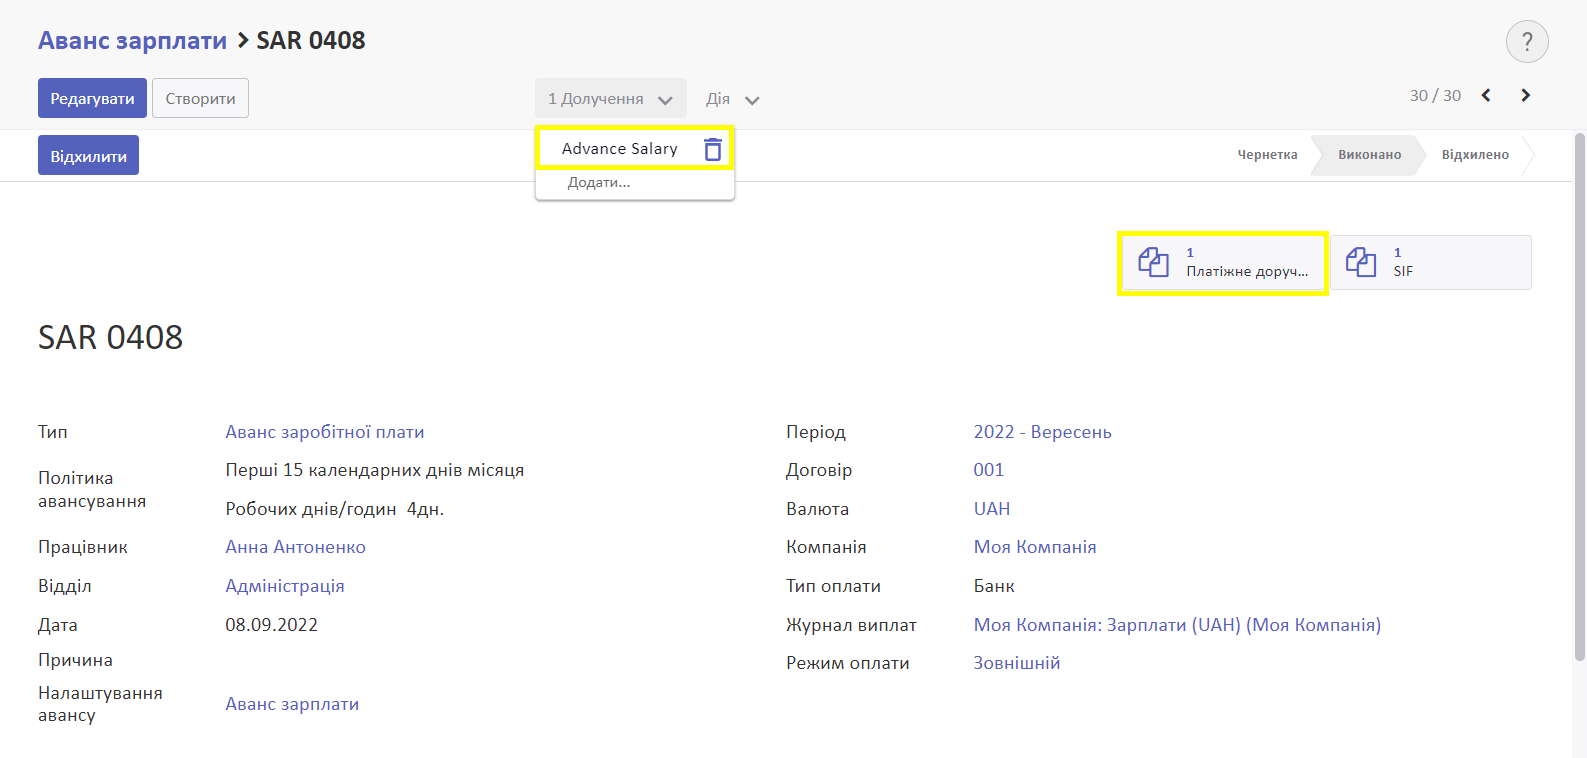The image size is (1587, 758).
Task: Click the Редагувати button
Action: pyautogui.click(x=92, y=98)
